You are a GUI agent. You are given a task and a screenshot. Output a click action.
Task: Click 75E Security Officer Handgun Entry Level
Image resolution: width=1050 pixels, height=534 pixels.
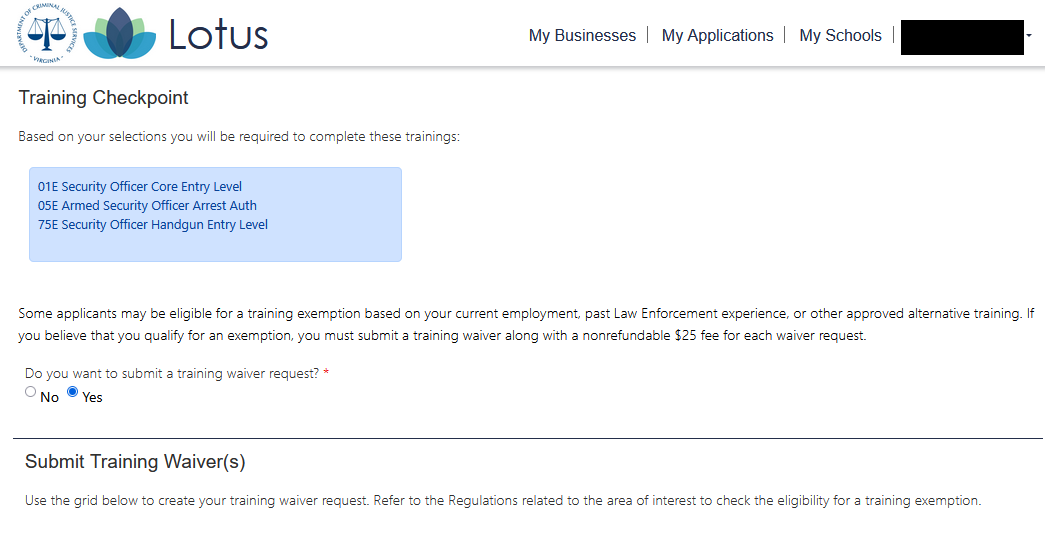coord(153,225)
